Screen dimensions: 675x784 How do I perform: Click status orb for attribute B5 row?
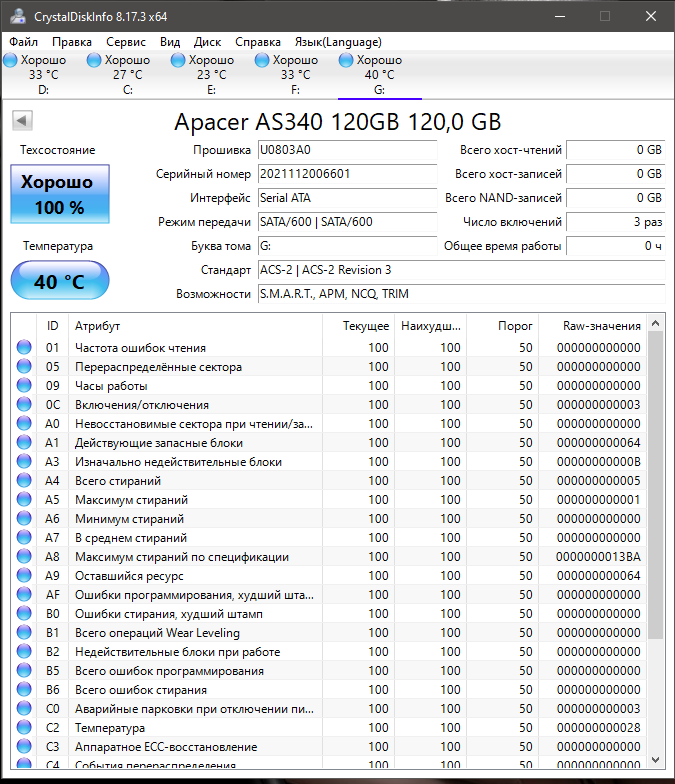(24, 670)
